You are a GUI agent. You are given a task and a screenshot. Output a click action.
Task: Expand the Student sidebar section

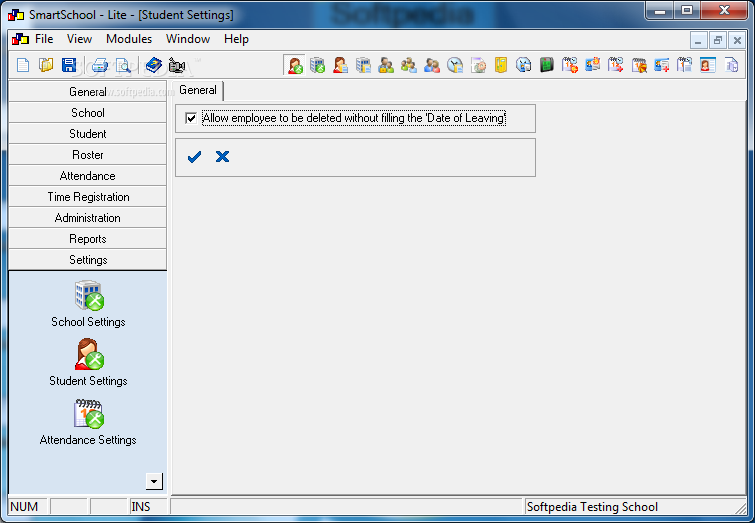88,134
